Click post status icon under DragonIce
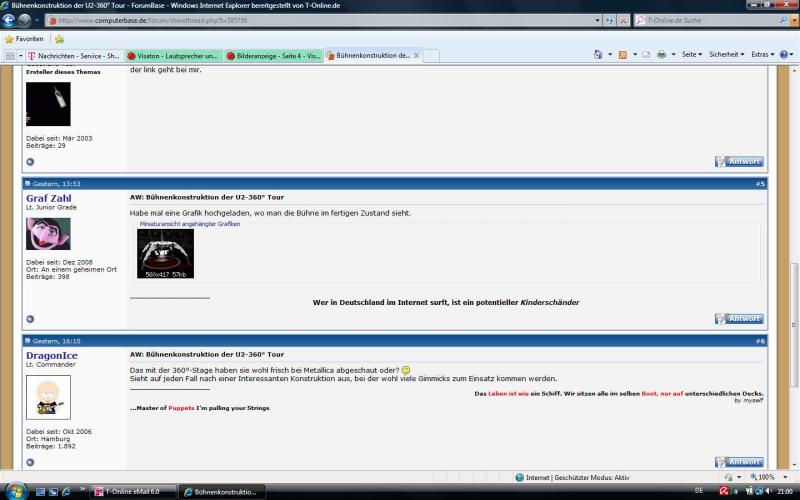This screenshot has height=500, width=800. tap(30, 462)
